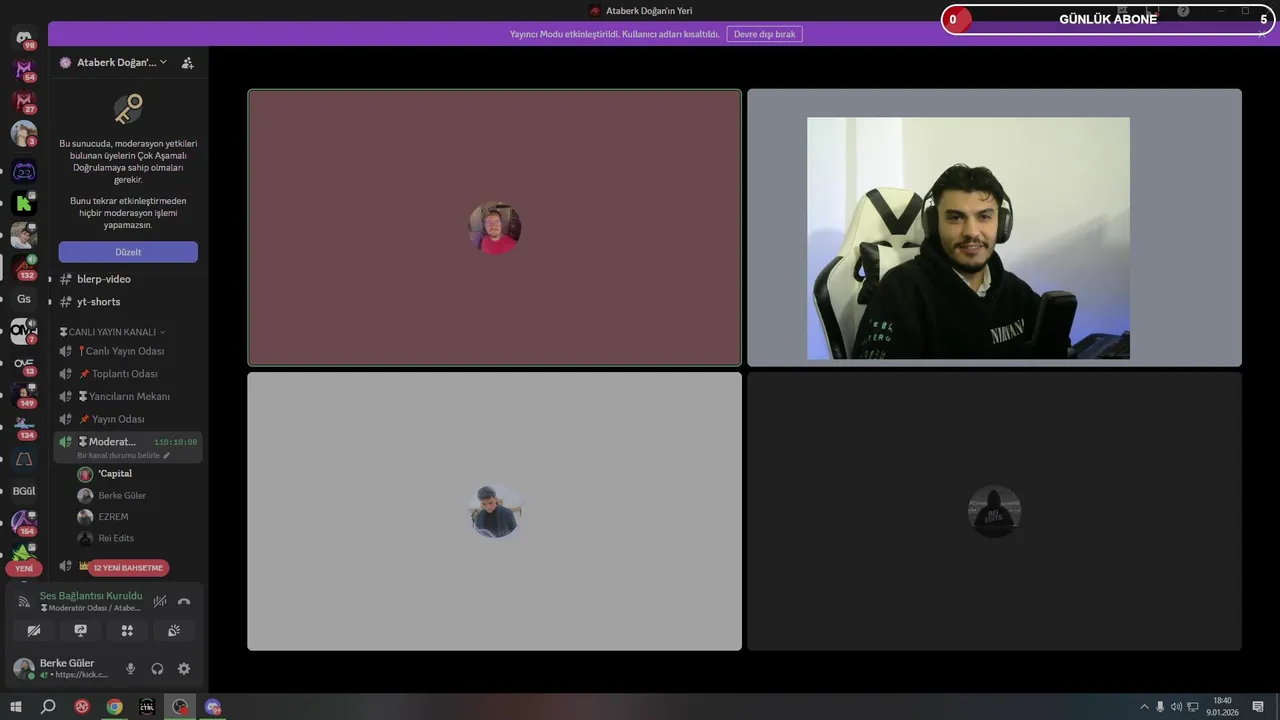Toggle headphone deafen in user panel
This screenshot has height=720, width=1280.
(157, 669)
